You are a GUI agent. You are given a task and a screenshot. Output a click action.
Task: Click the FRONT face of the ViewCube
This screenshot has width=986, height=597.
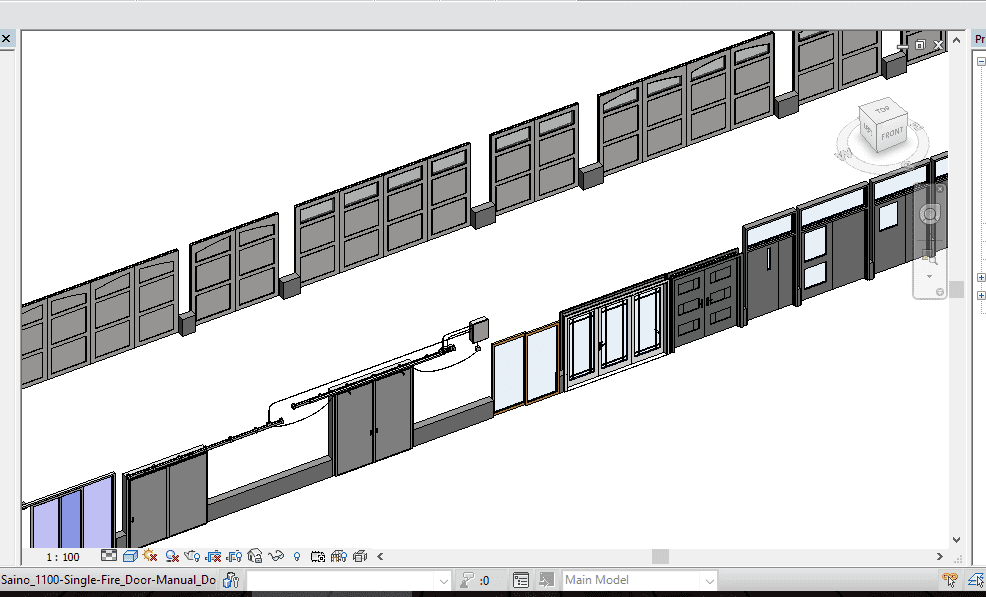coord(893,133)
